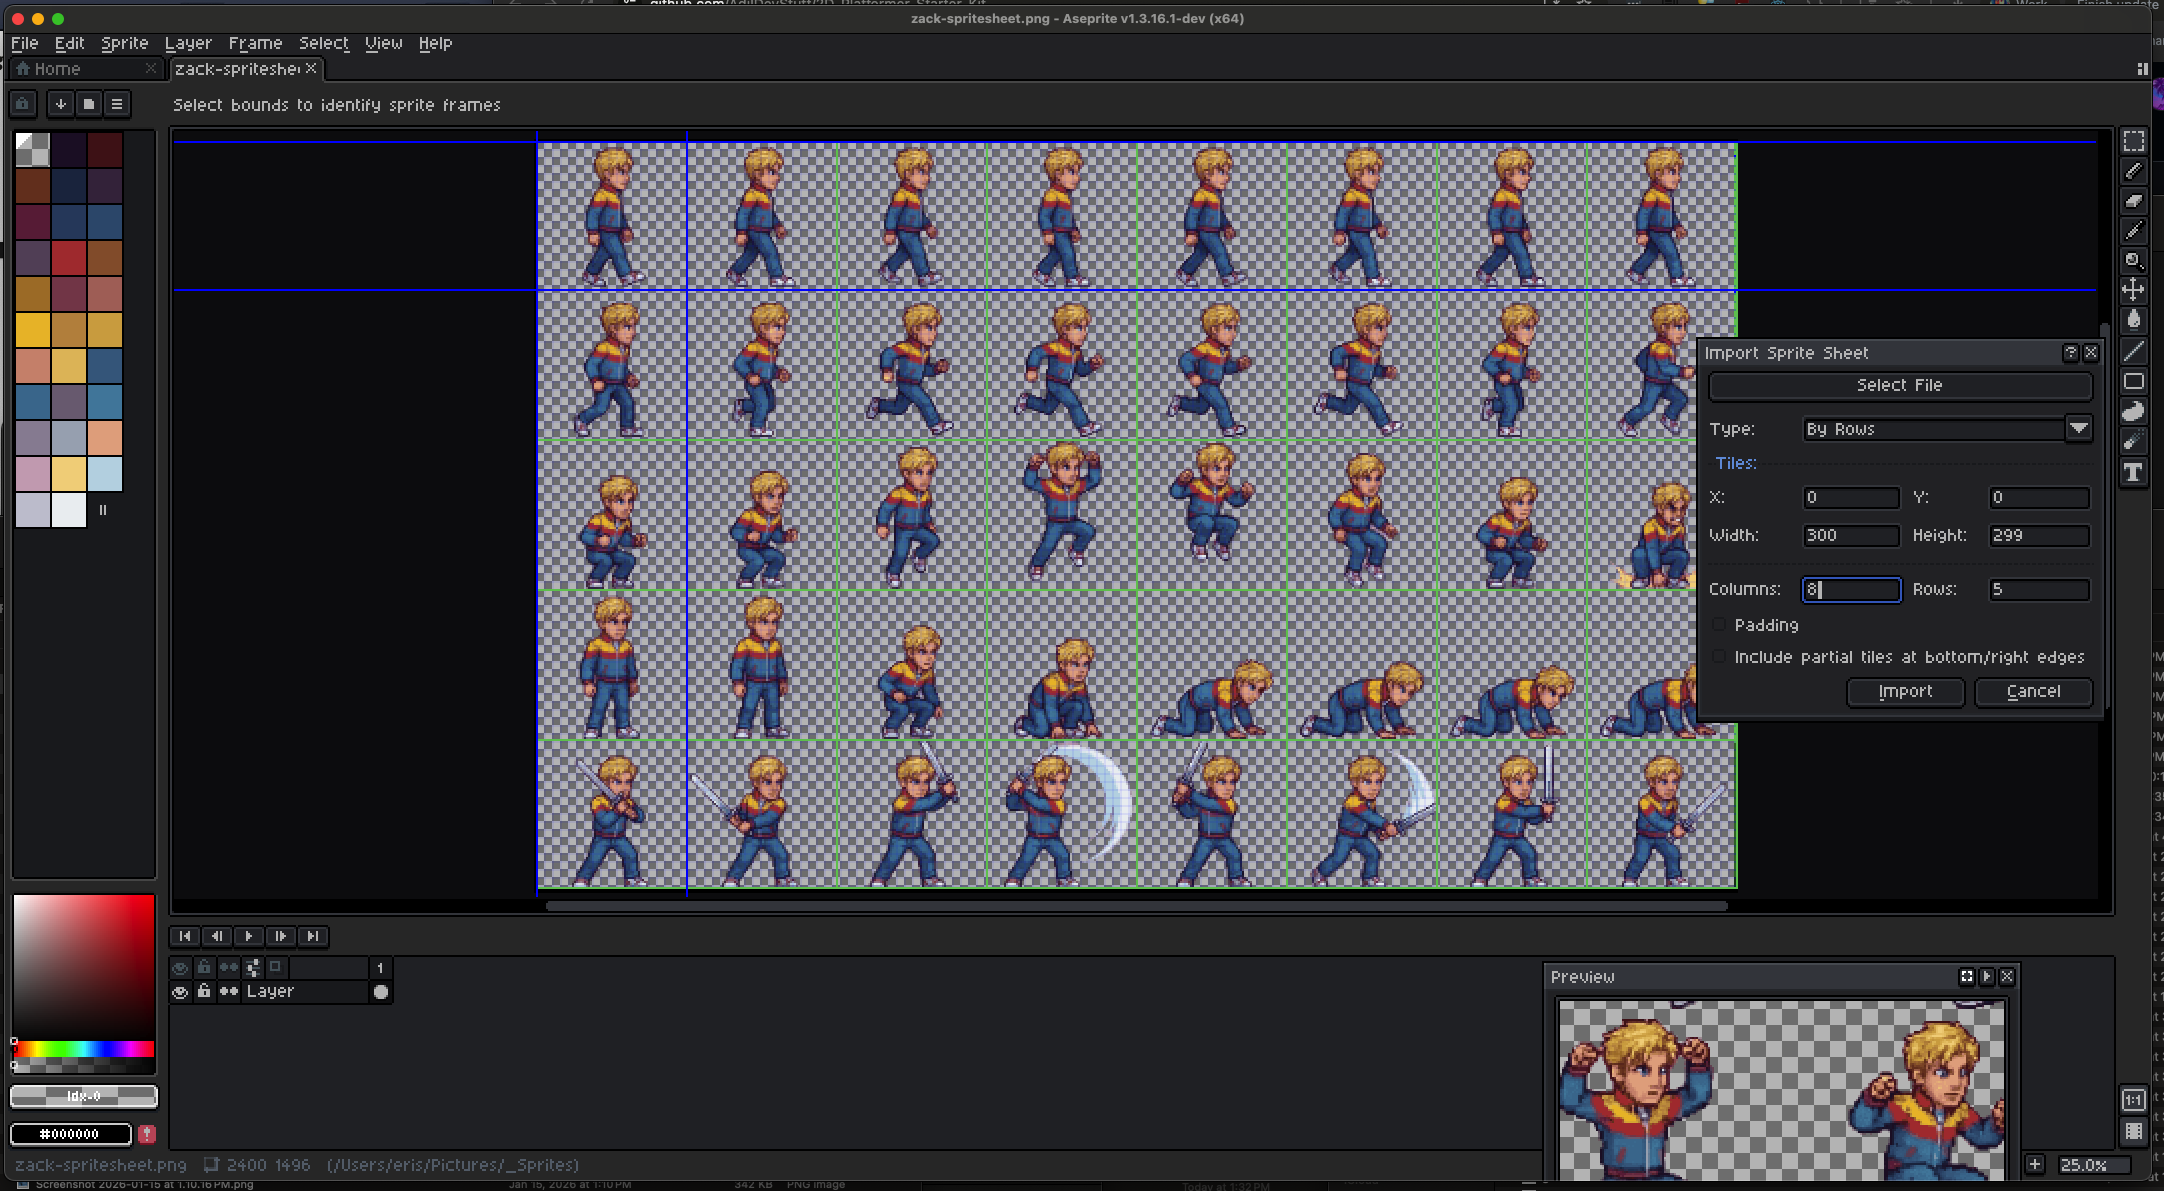Image resolution: width=2164 pixels, height=1191 pixels.
Task: Open the Type dropdown in Import Sprite Sheet
Action: pyautogui.click(x=2080, y=428)
